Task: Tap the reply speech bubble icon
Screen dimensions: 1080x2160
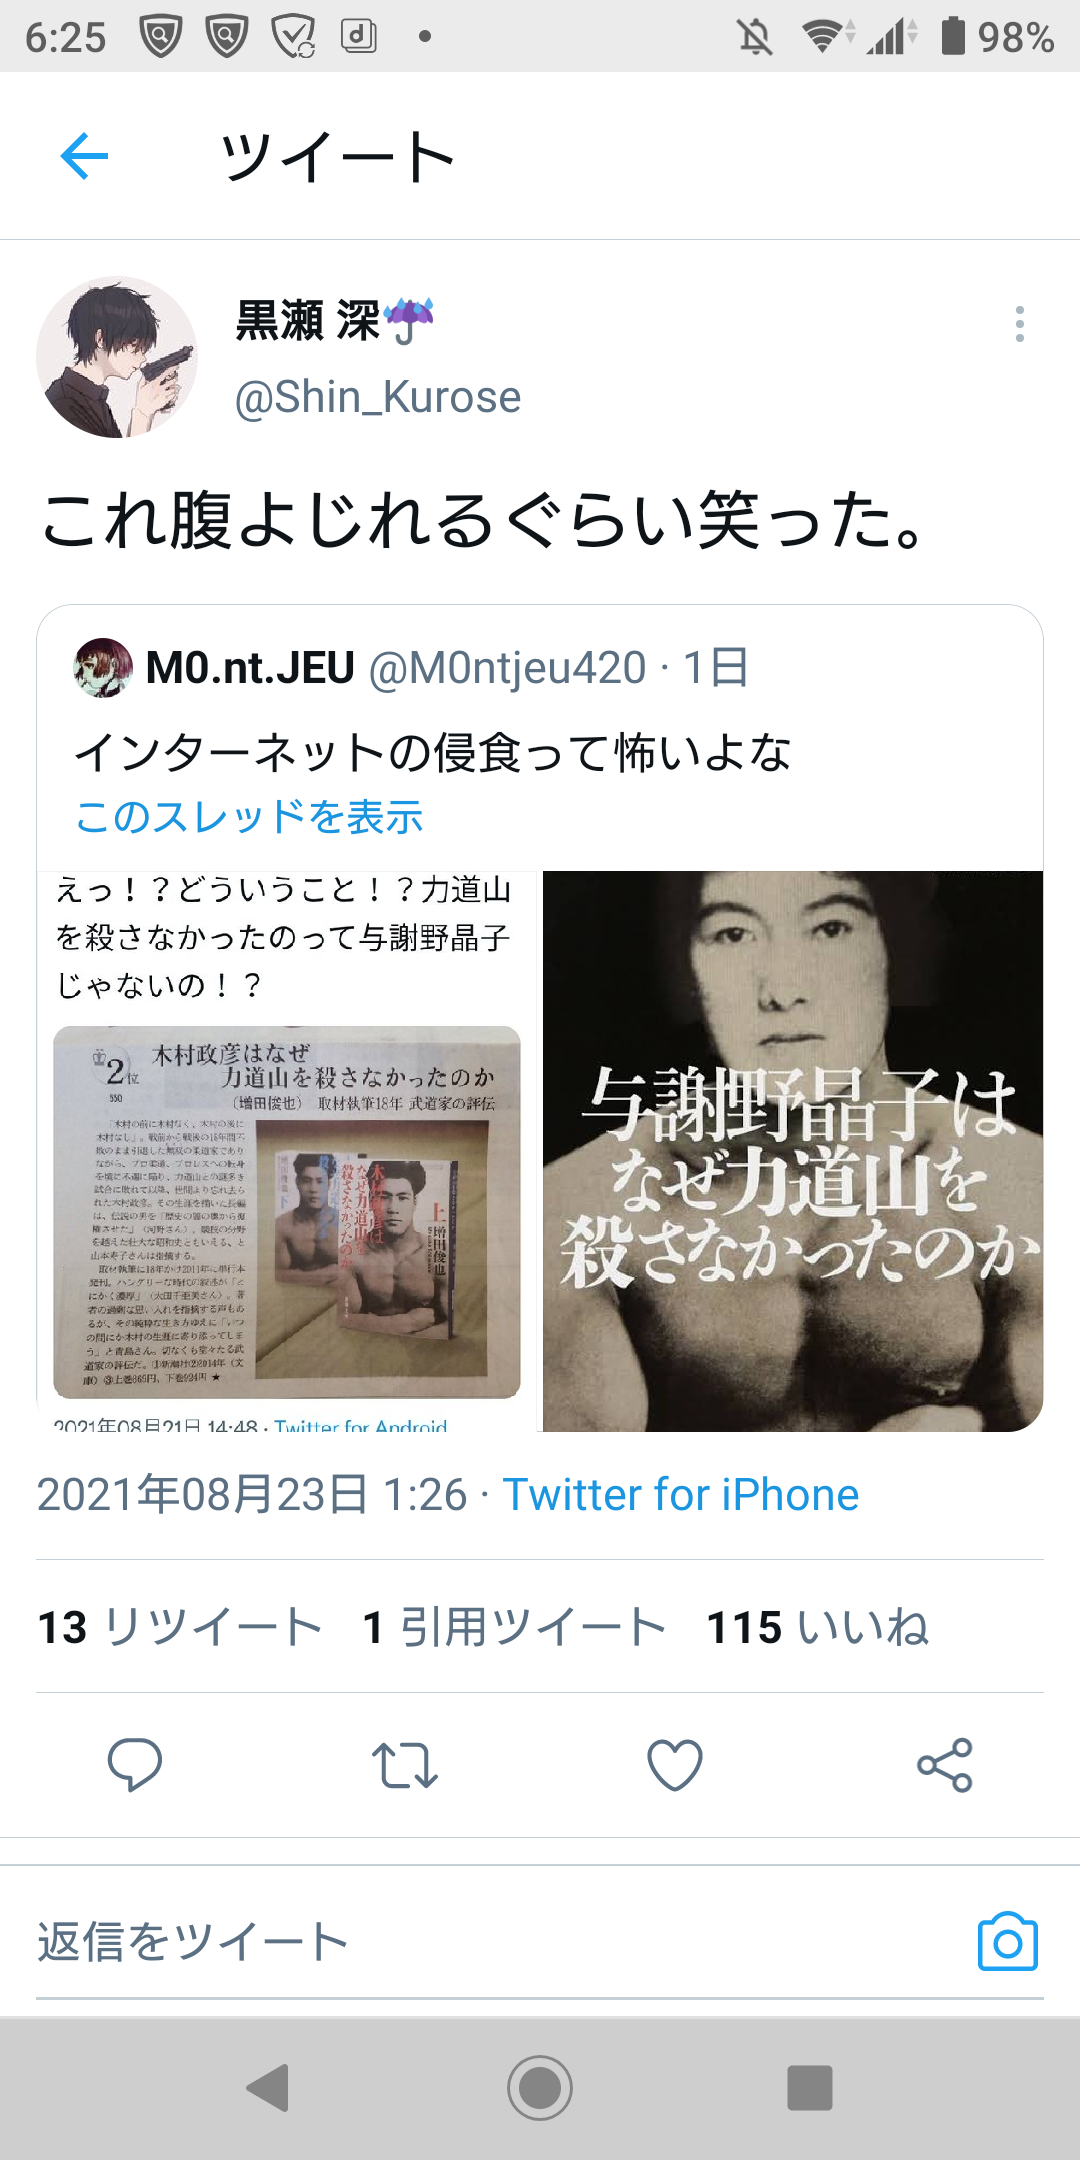Action: pos(135,1764)
